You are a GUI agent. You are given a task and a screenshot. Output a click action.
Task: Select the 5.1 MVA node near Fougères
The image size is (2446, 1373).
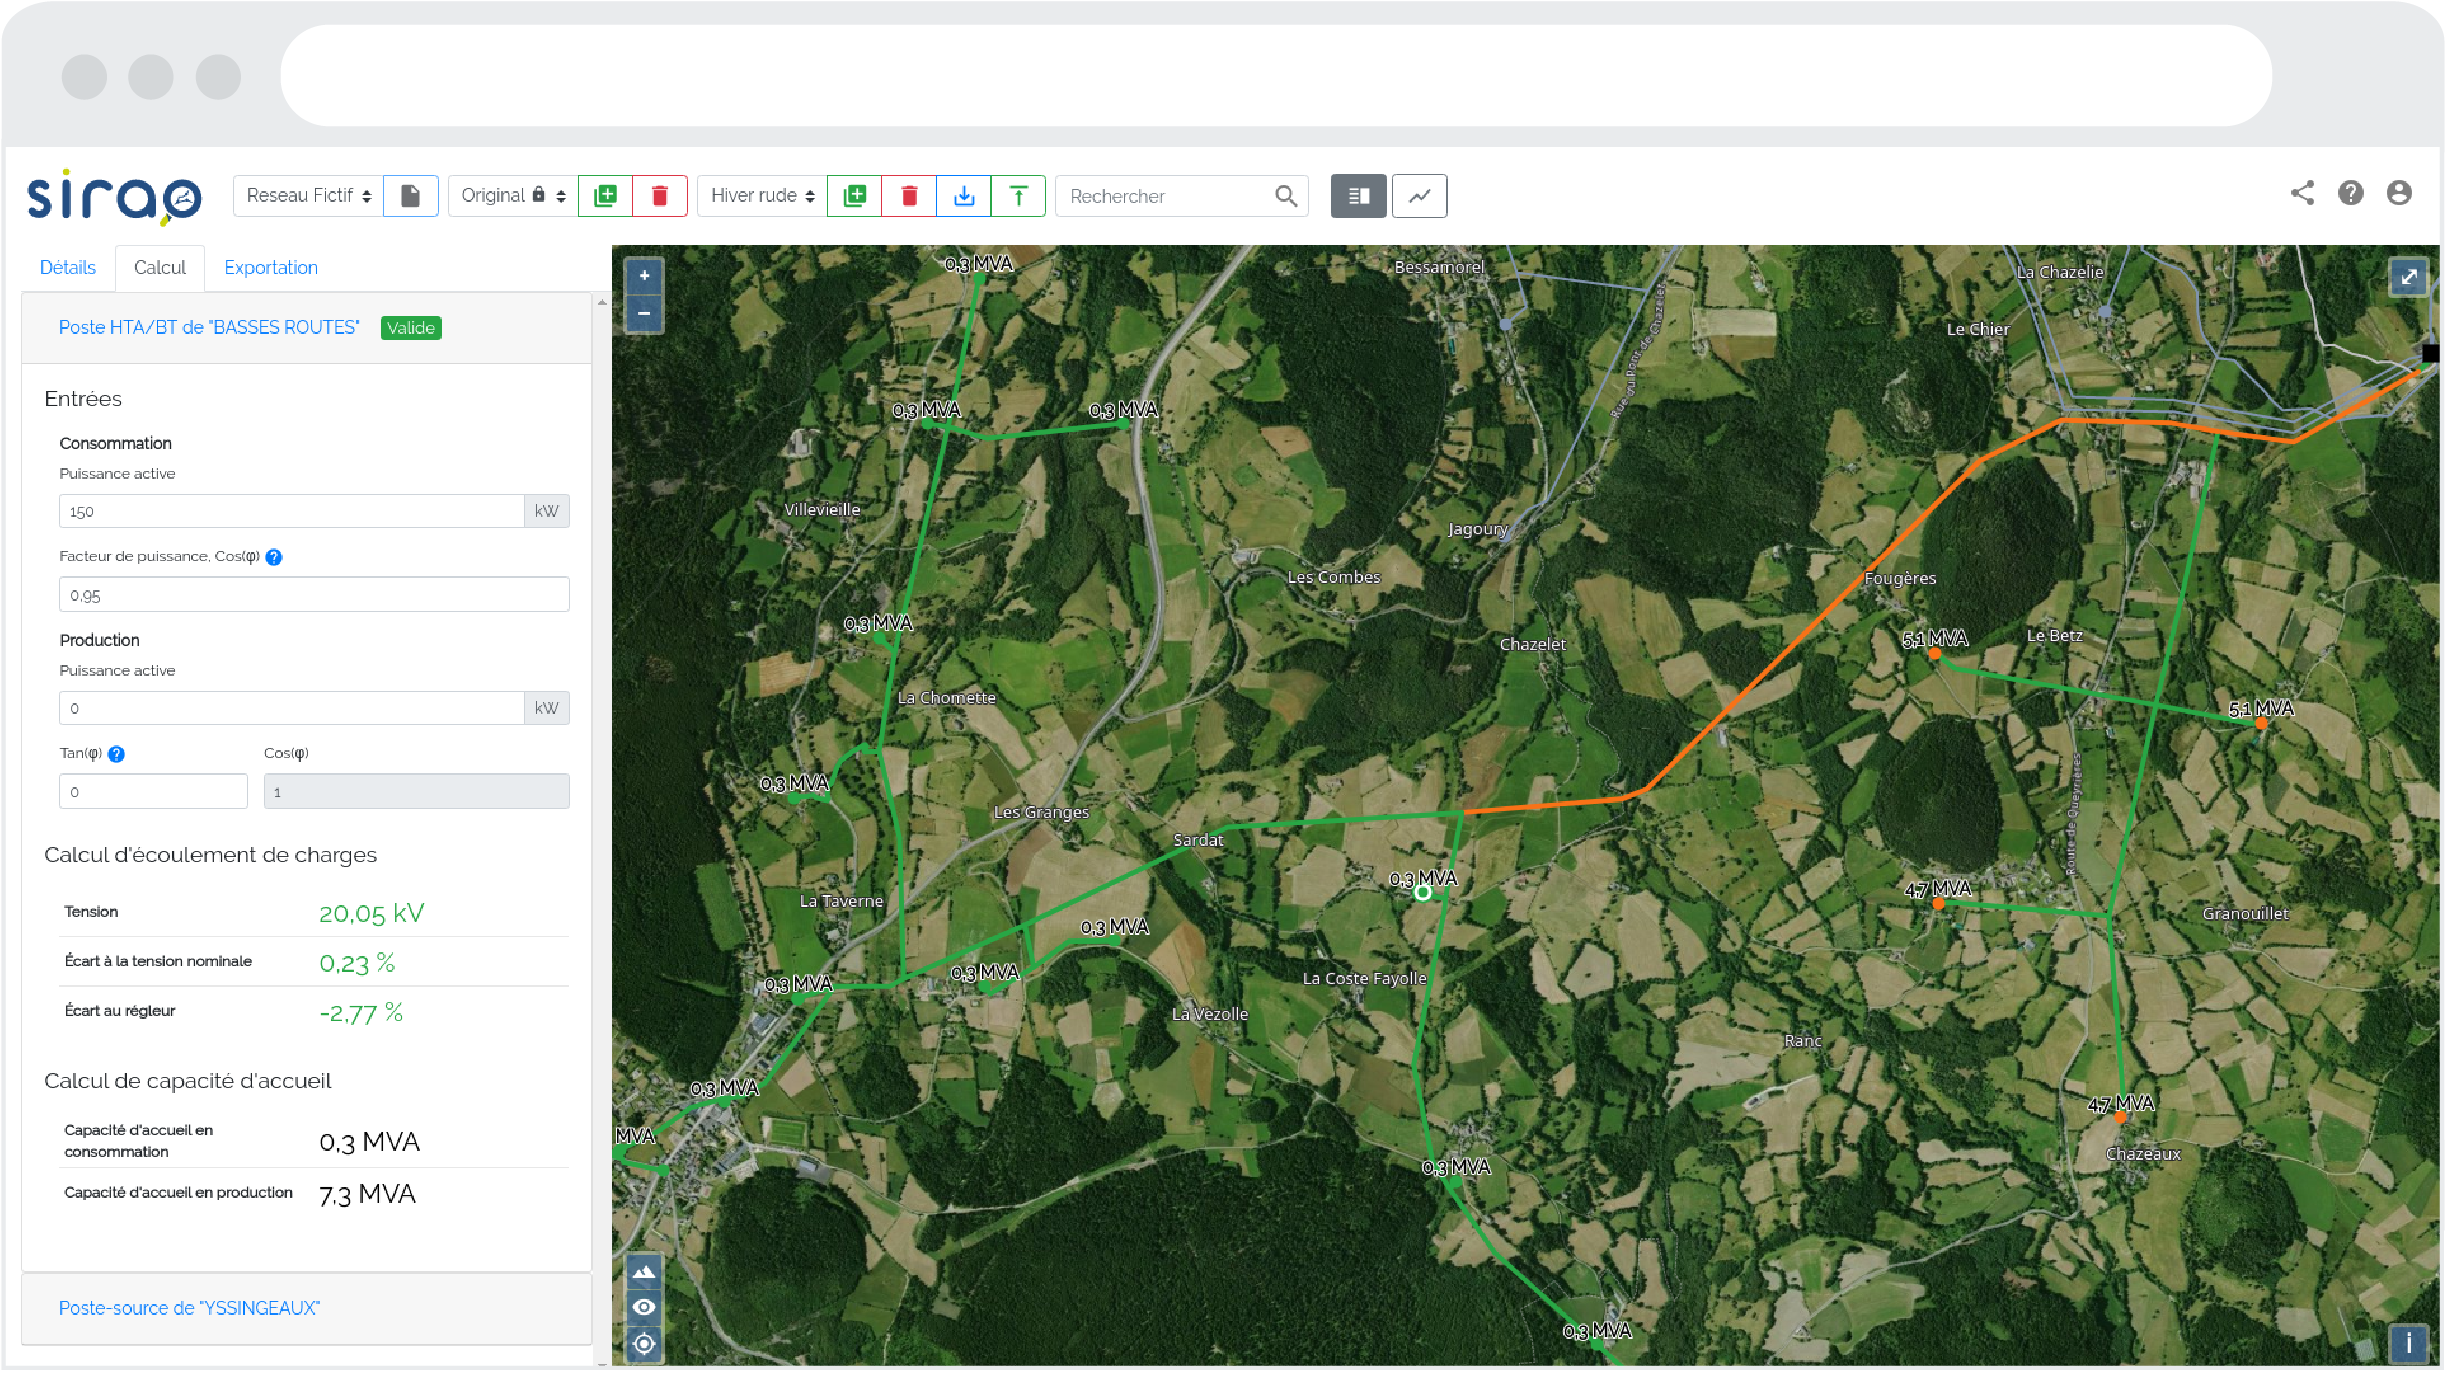(x=1935, y=653)
